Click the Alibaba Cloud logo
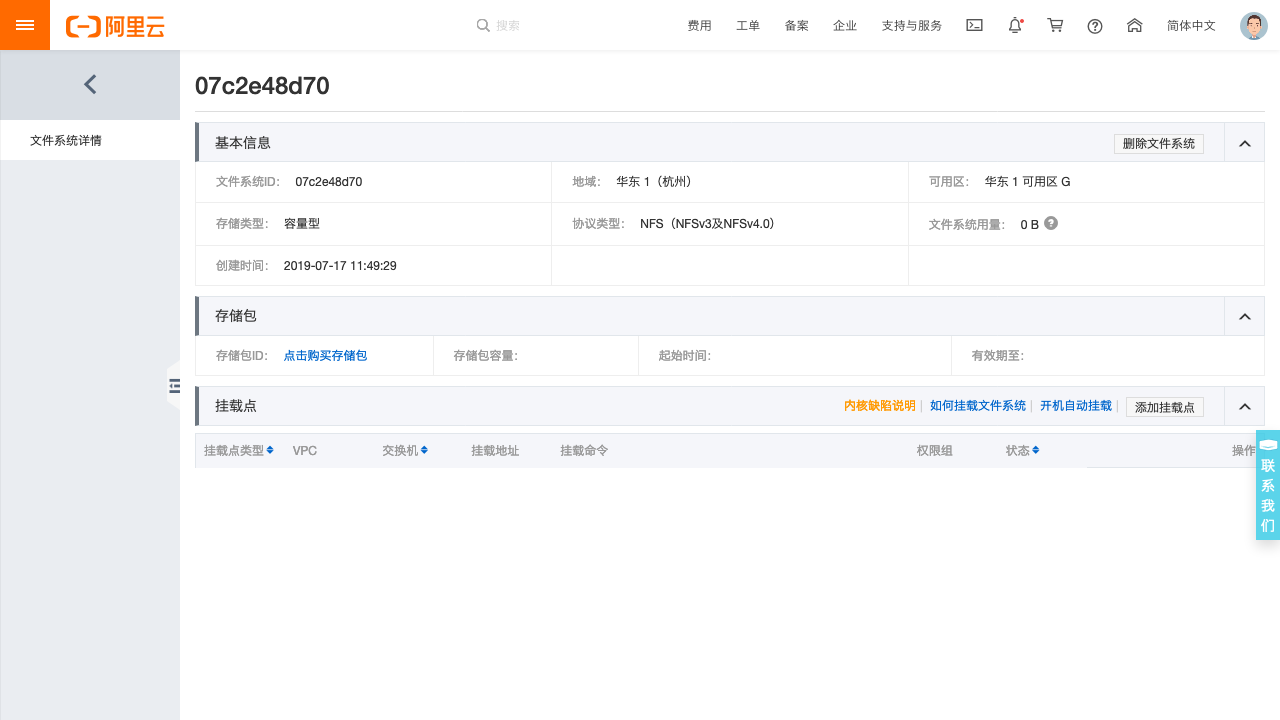Screen dimensions: 1280x720 tap(115, 27)
